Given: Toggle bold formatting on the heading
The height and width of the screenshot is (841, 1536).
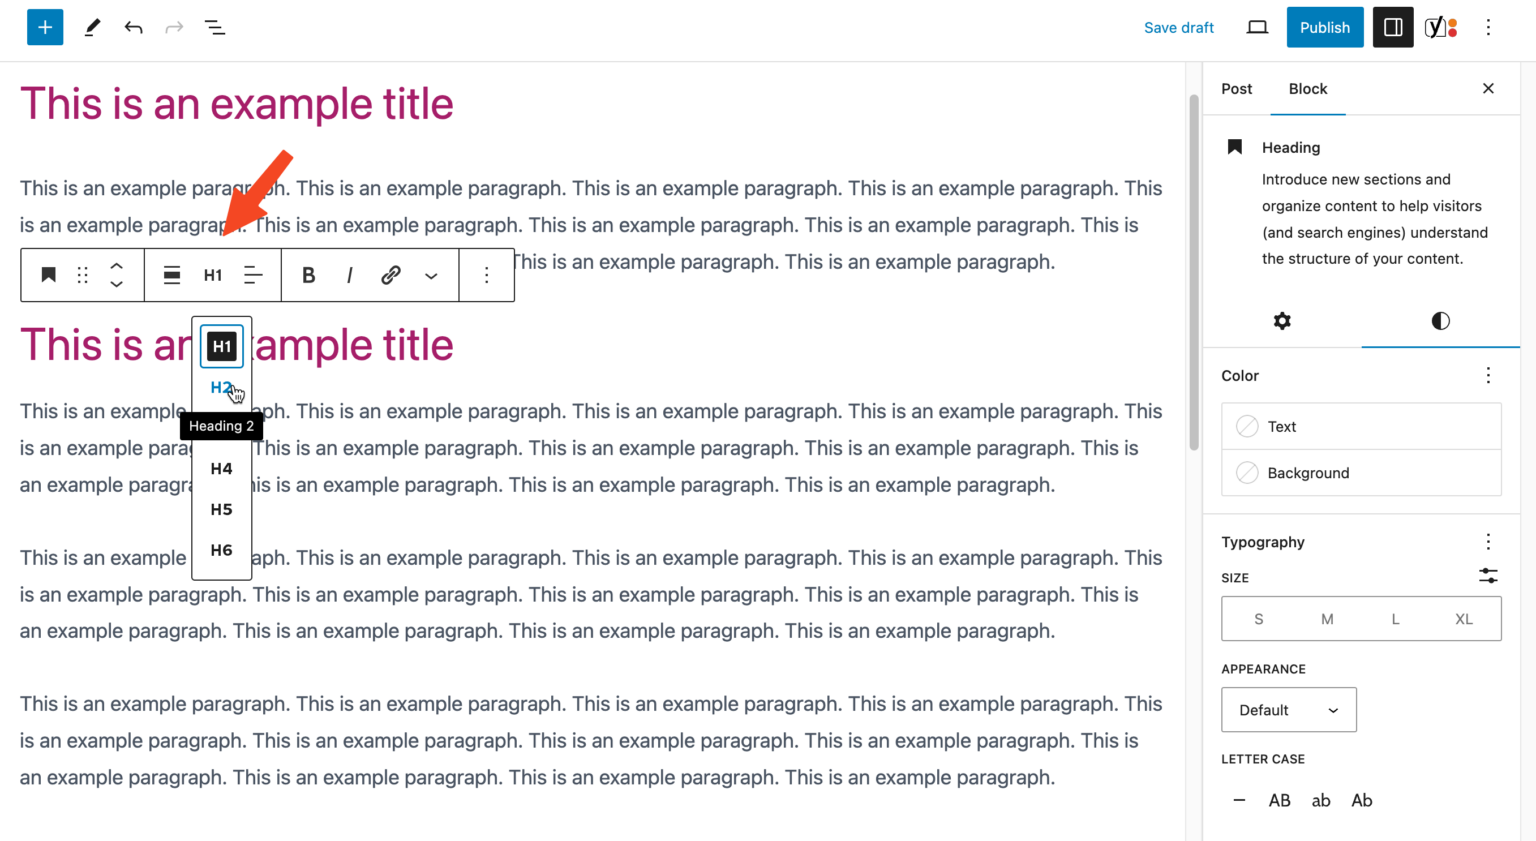Looking at the screenshot, I should click(x=308, y=274).
